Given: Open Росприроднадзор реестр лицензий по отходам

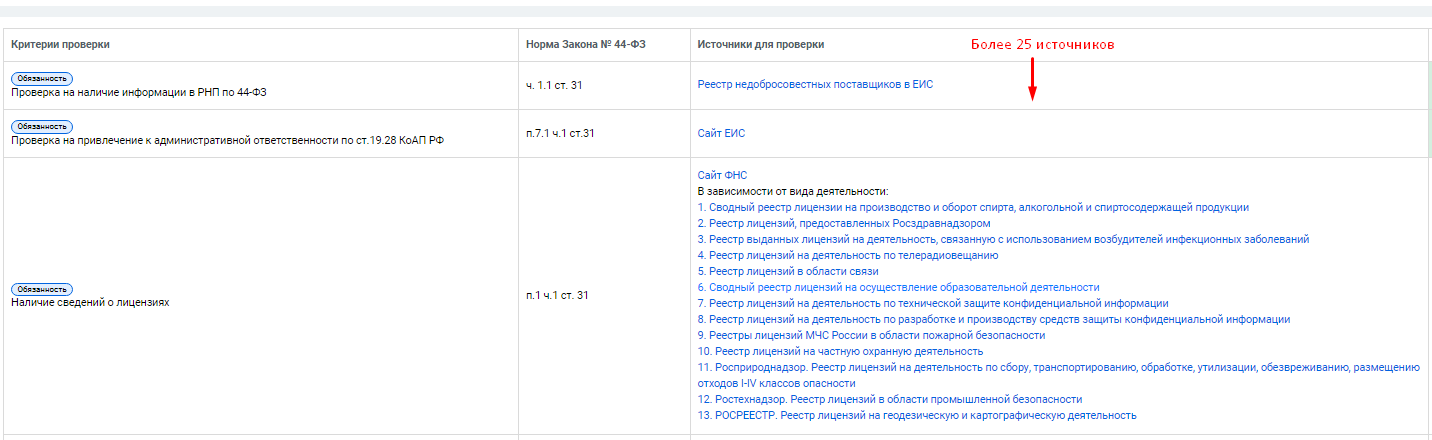Looking at the screenshot, I should (x=1058, y=375).
